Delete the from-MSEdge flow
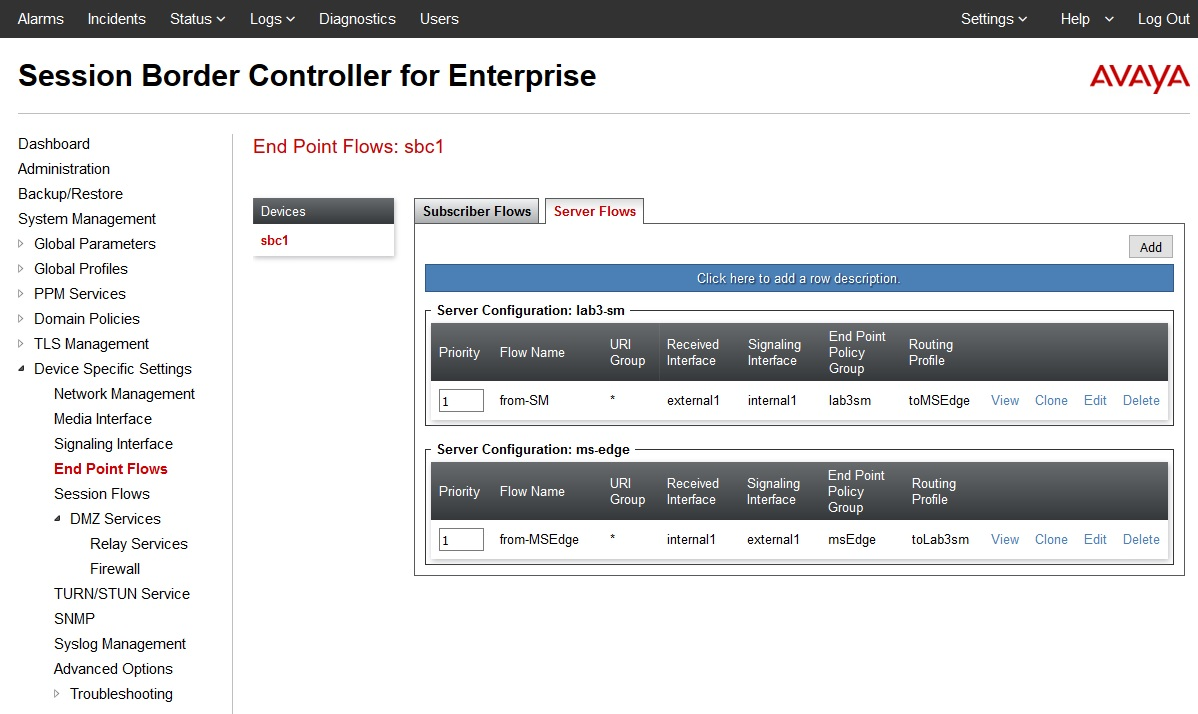Screen dimensions: 1198x714 click(x=1141, y=539)
